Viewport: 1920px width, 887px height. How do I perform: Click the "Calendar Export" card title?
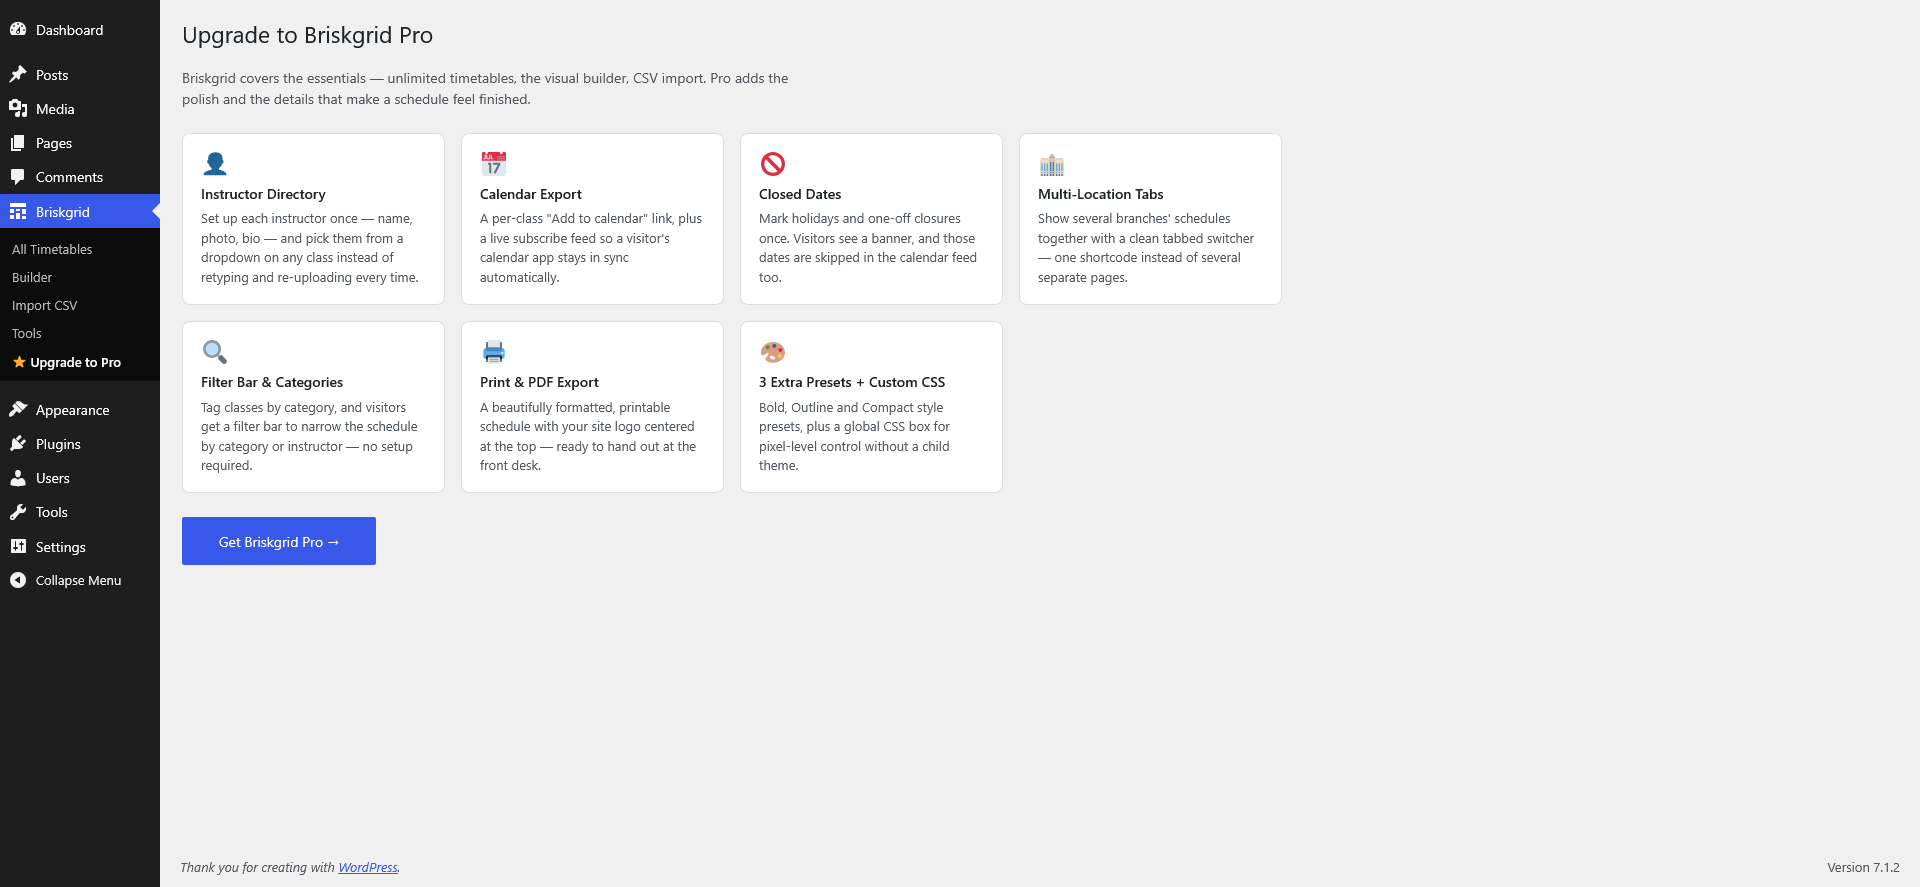[531, 194]
